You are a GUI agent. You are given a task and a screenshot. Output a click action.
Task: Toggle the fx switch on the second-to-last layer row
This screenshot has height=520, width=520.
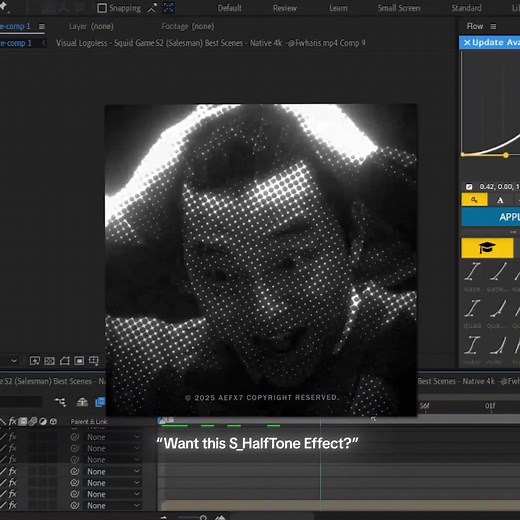(x=12, y=494)
